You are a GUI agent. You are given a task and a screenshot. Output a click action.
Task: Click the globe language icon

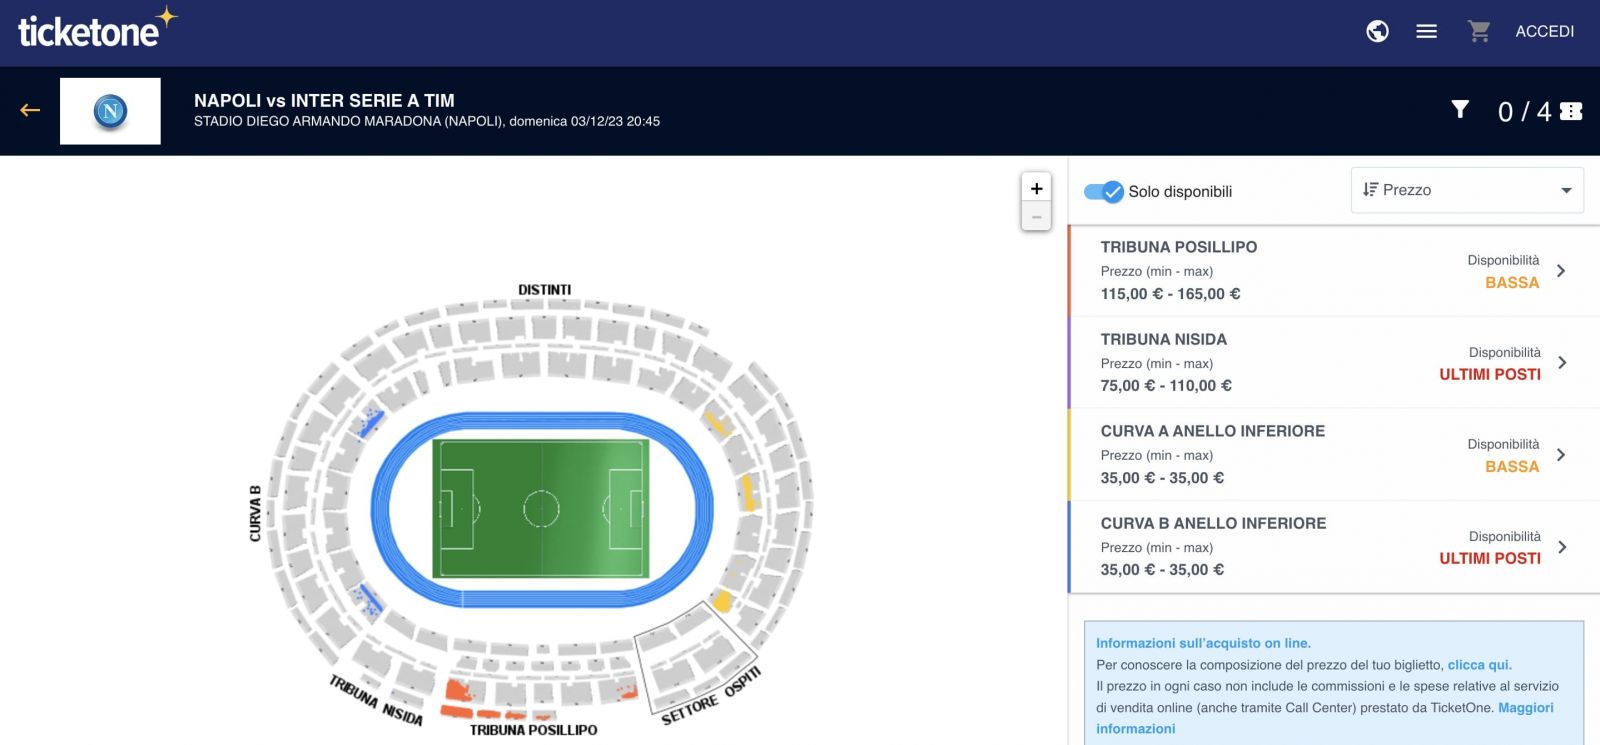(x=1377, y=32)
